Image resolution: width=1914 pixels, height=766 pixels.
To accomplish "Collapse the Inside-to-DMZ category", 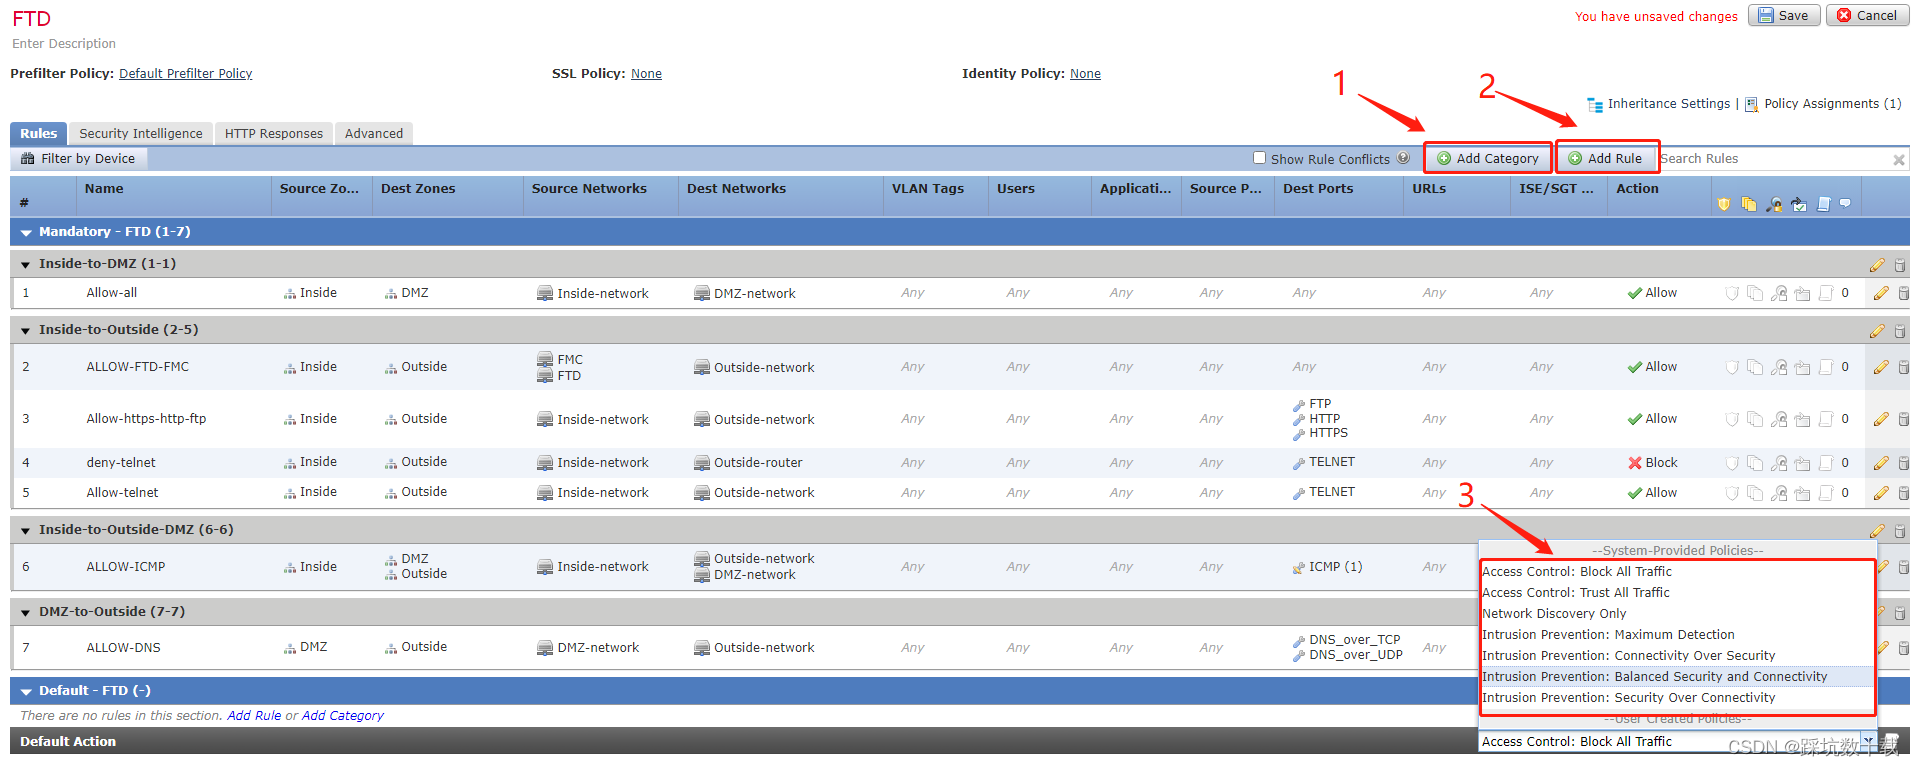I will [26, 265].
